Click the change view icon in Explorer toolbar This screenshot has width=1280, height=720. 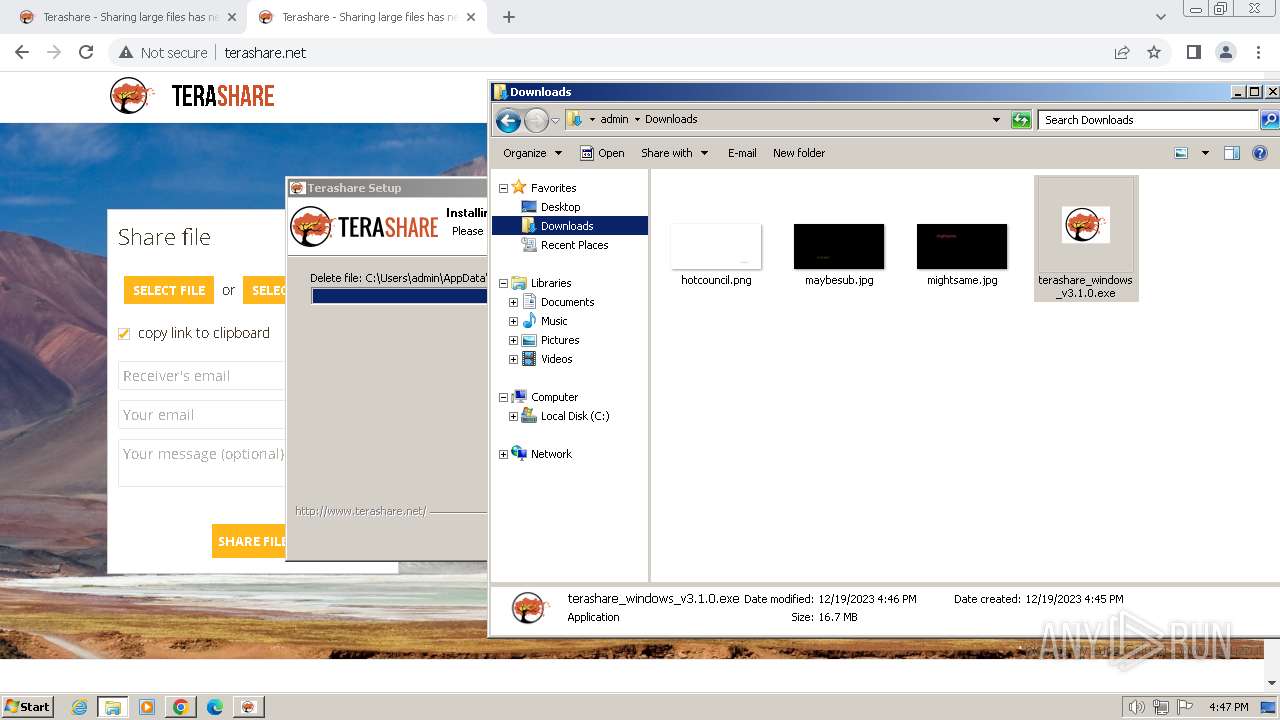(x=1181, y=153)
